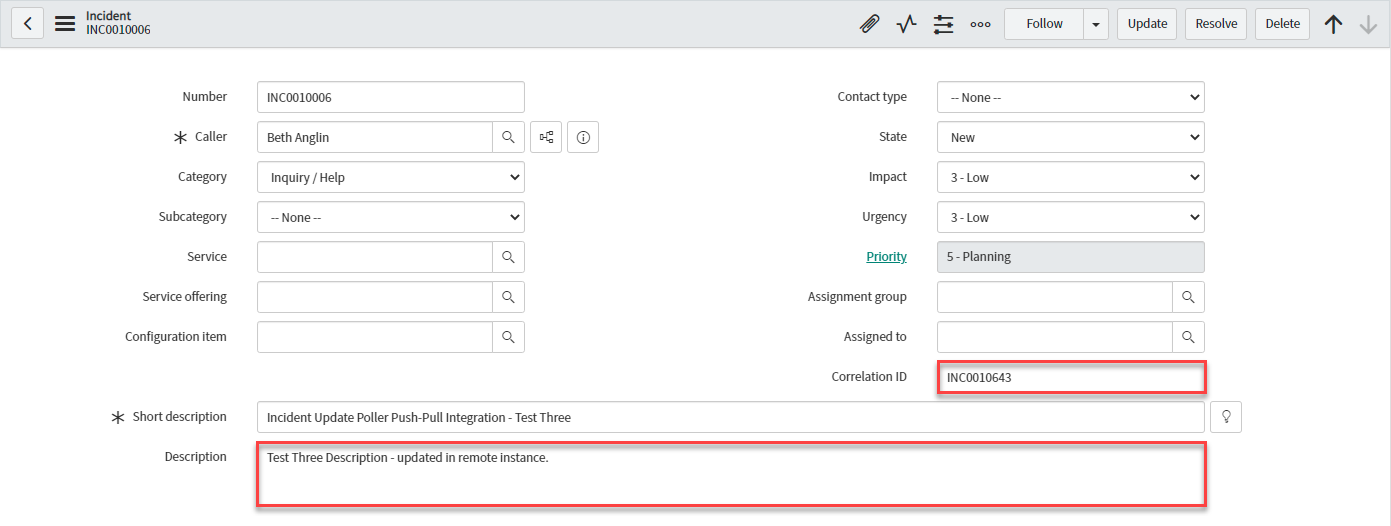
Task: Open the more options ellipsis icon
Action: pos(980,24)
